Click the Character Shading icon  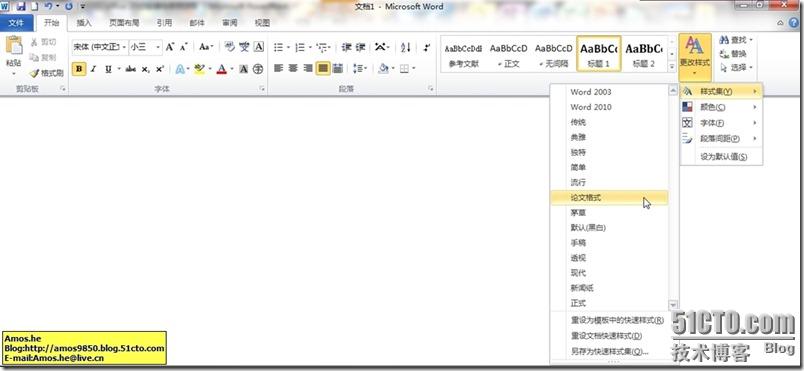point(244,69)
